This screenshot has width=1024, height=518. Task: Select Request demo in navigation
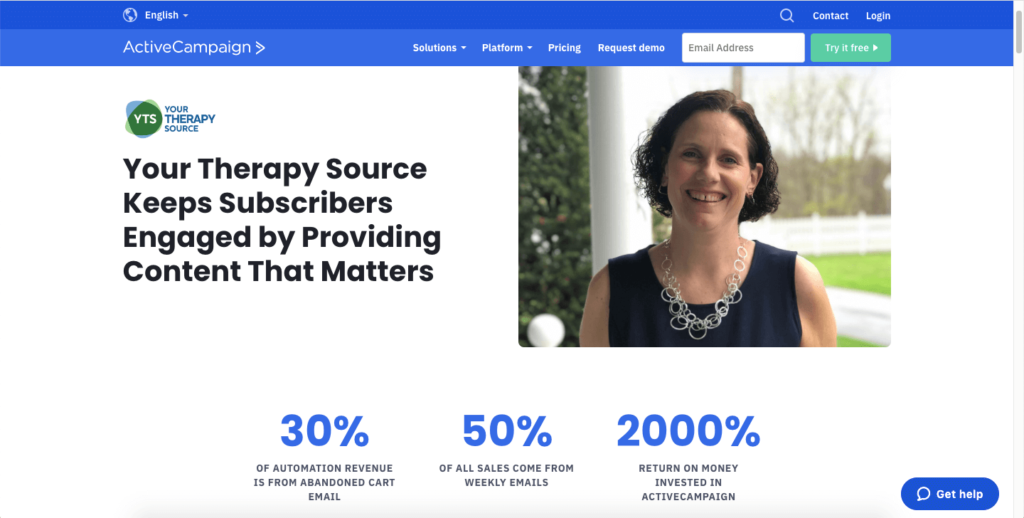631,48
